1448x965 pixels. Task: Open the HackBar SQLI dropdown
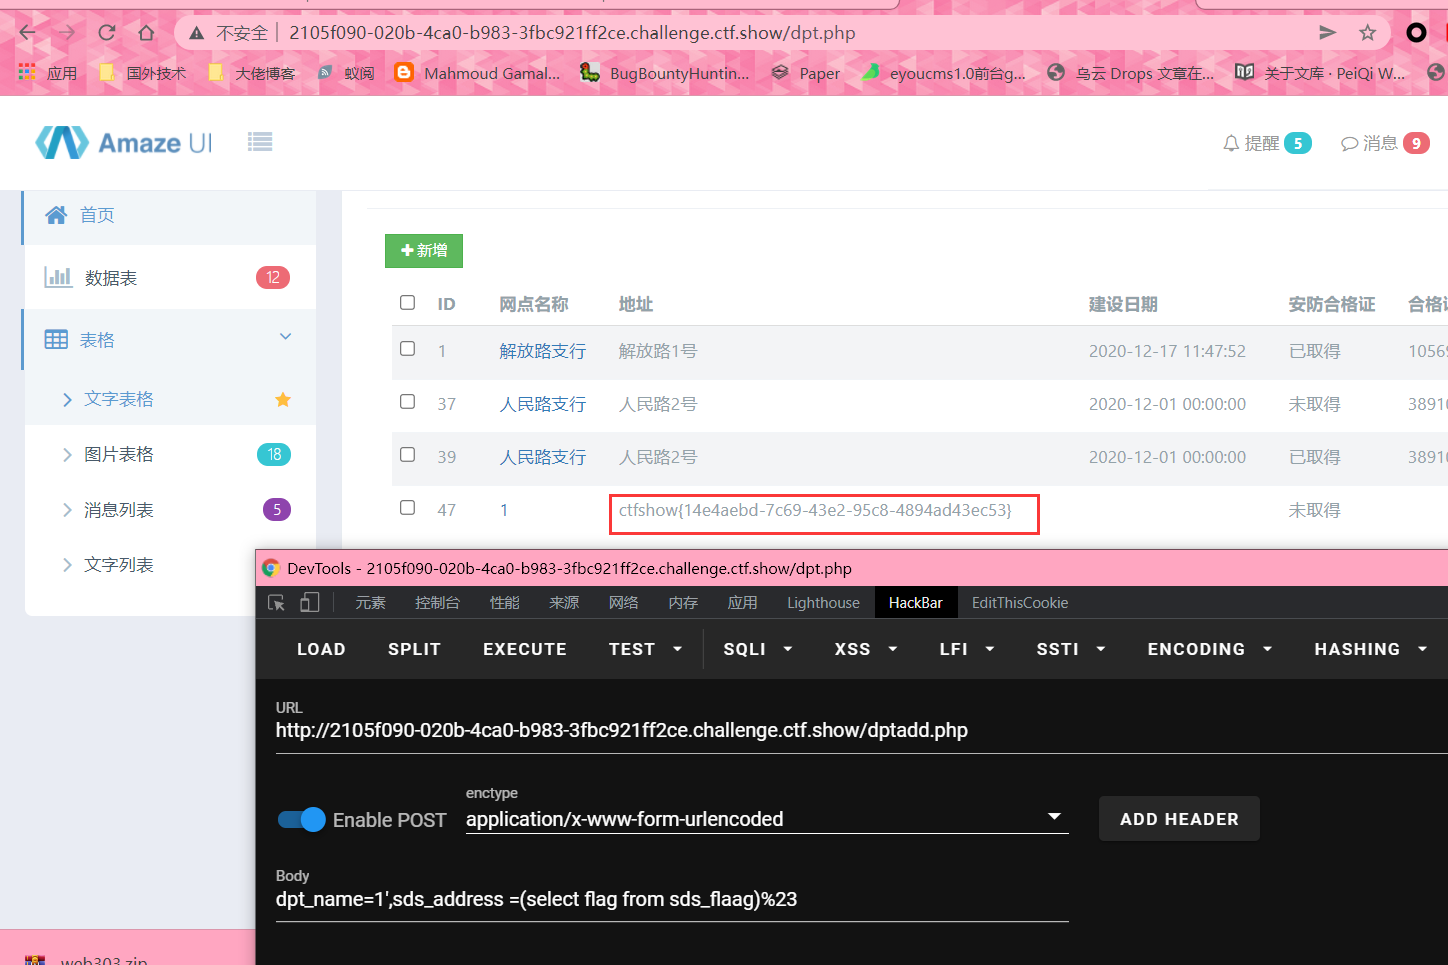(757, 649)
